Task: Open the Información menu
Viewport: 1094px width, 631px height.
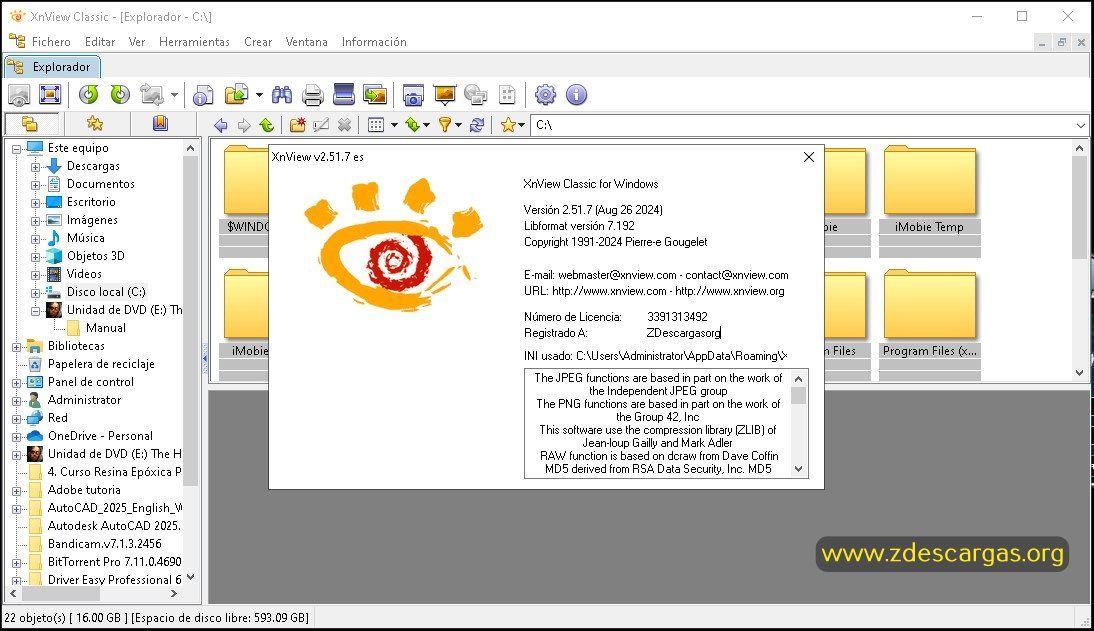Action: 374,42
